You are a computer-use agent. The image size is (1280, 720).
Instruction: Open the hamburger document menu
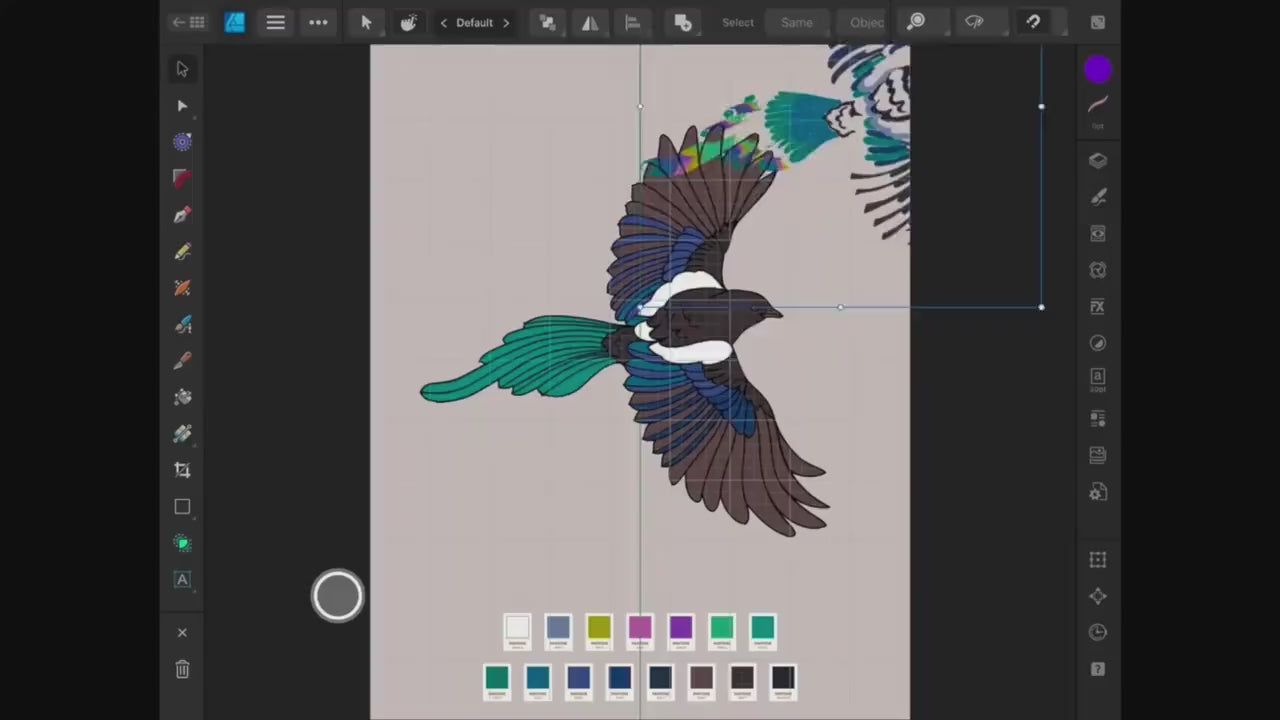275,22
